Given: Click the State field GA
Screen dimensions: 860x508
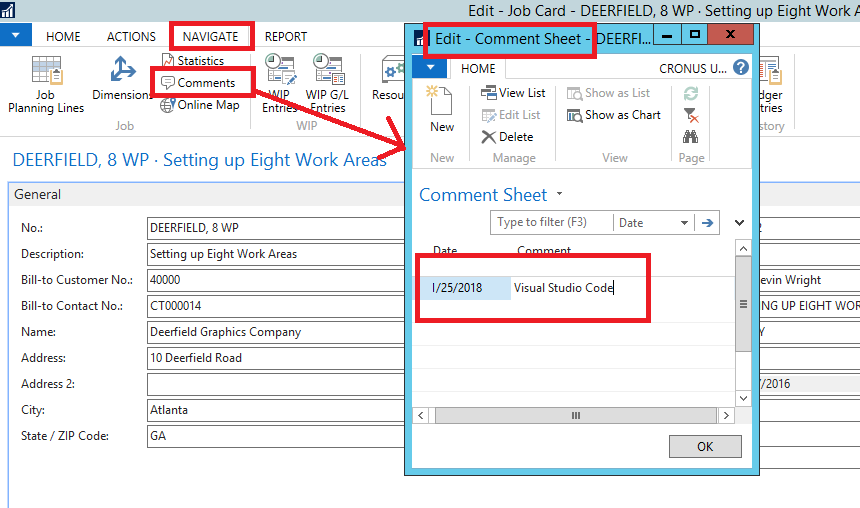Looking at the screenshot, I should [x=276, y=436].
